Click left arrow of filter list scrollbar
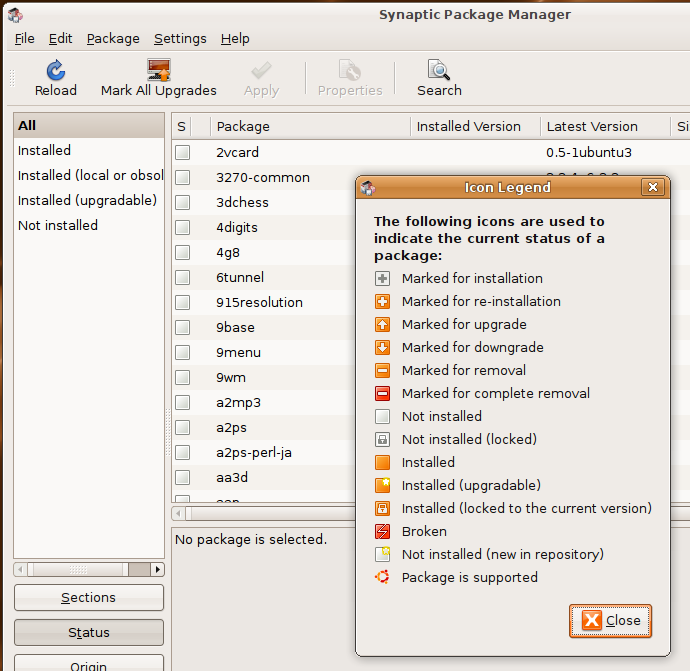This screenshot has width=690, height=671. (20, 570)
